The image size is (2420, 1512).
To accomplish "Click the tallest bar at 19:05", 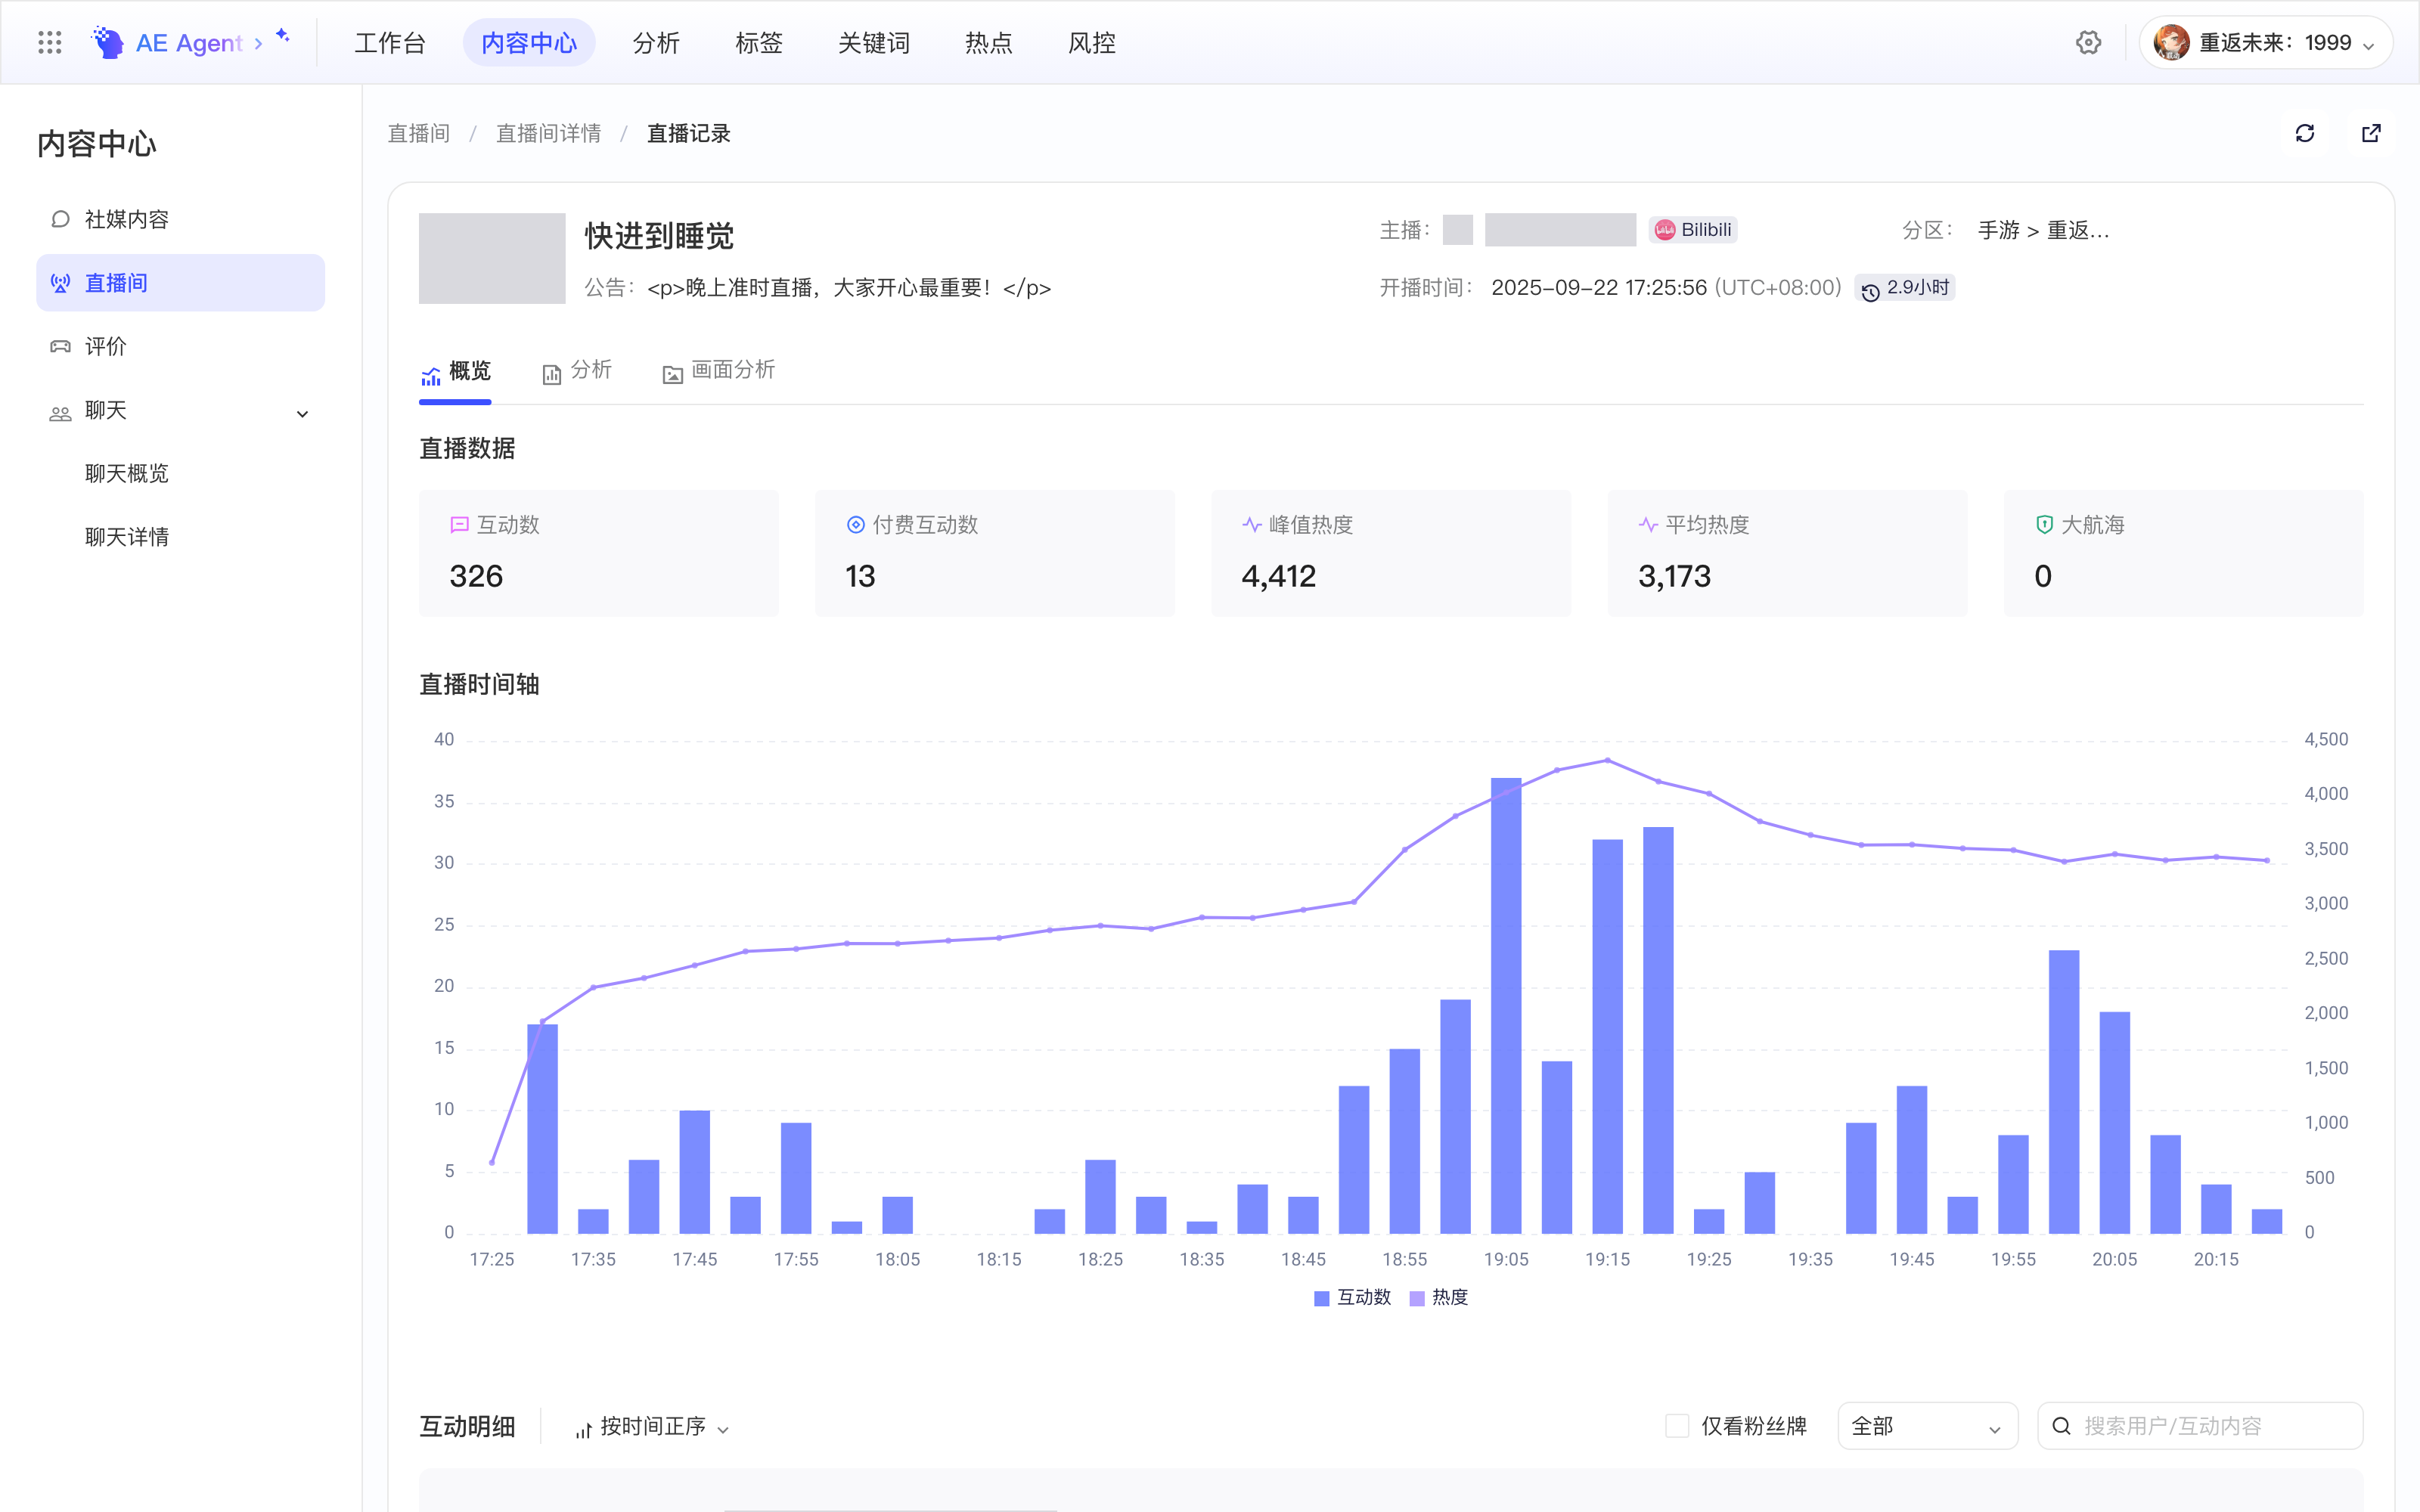I will (1506, 1005).
